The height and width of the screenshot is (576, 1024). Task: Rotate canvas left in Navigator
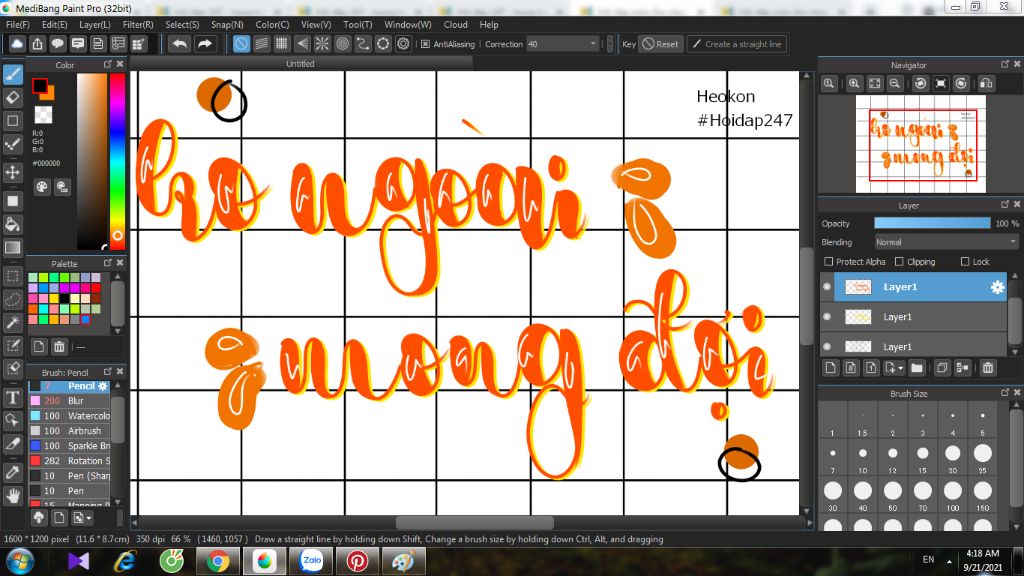tap(920, 84)
